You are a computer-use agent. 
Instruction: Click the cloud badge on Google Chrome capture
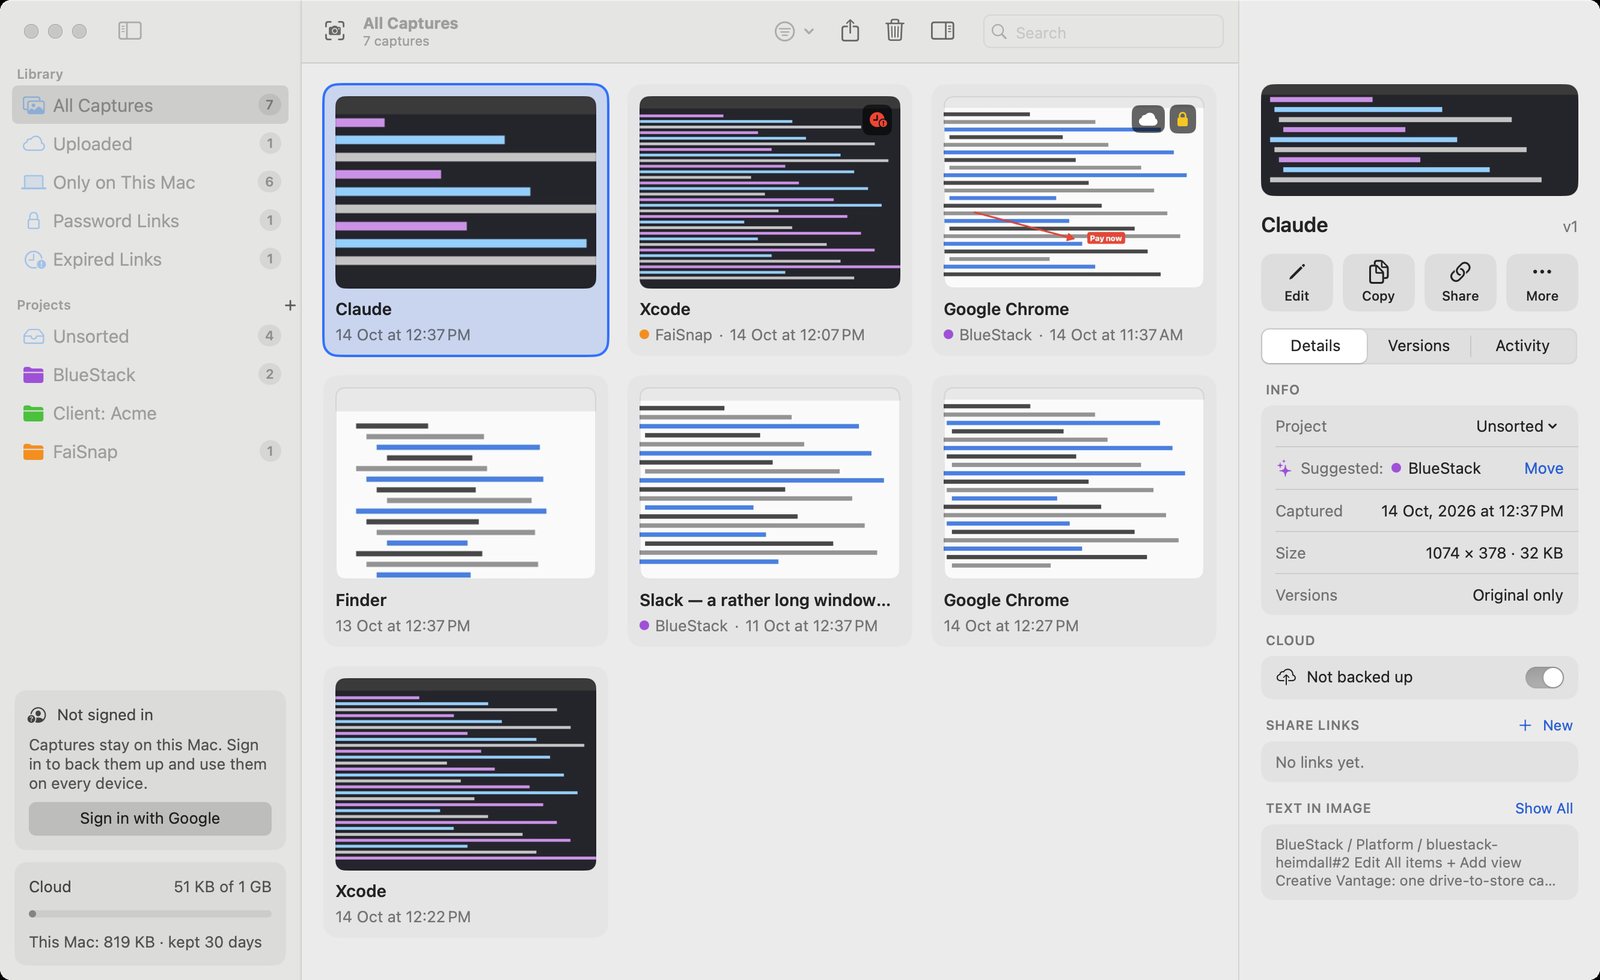[x=1148, y=120]
